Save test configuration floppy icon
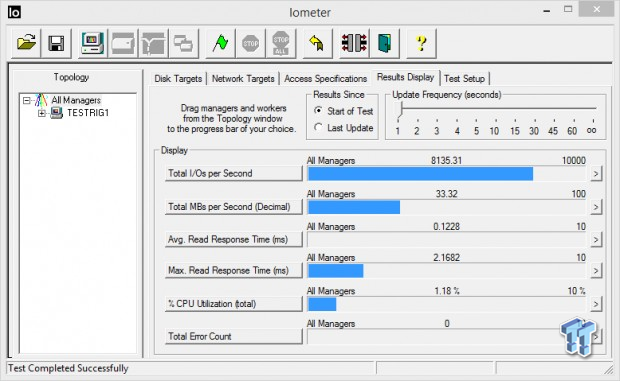Screen dimensions: 620x381 (x=56, y=43)
